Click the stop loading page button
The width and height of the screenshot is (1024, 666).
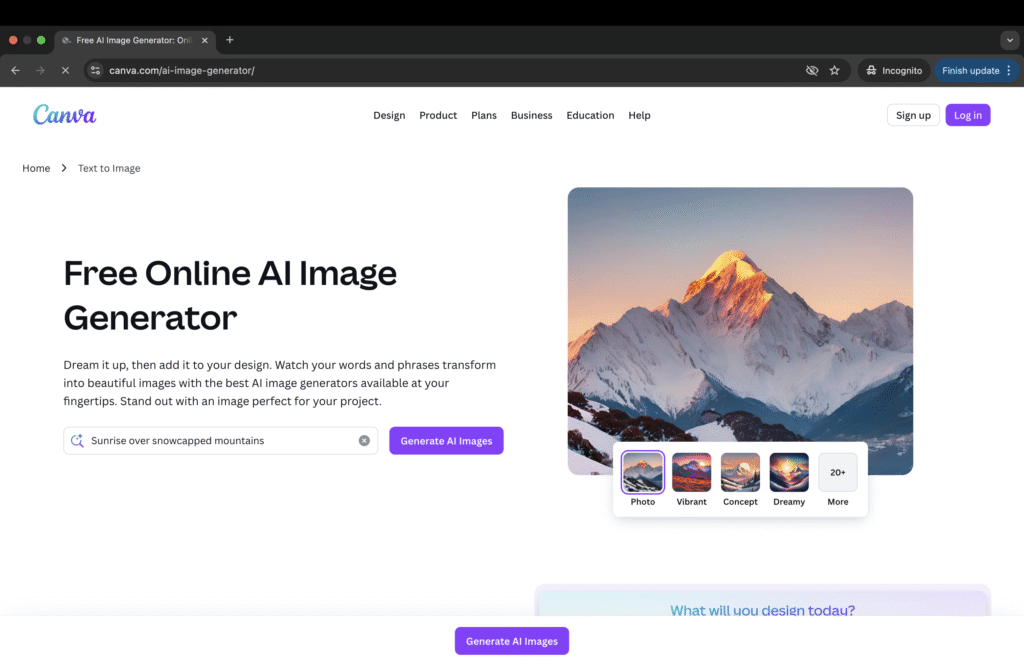point(65,71)
